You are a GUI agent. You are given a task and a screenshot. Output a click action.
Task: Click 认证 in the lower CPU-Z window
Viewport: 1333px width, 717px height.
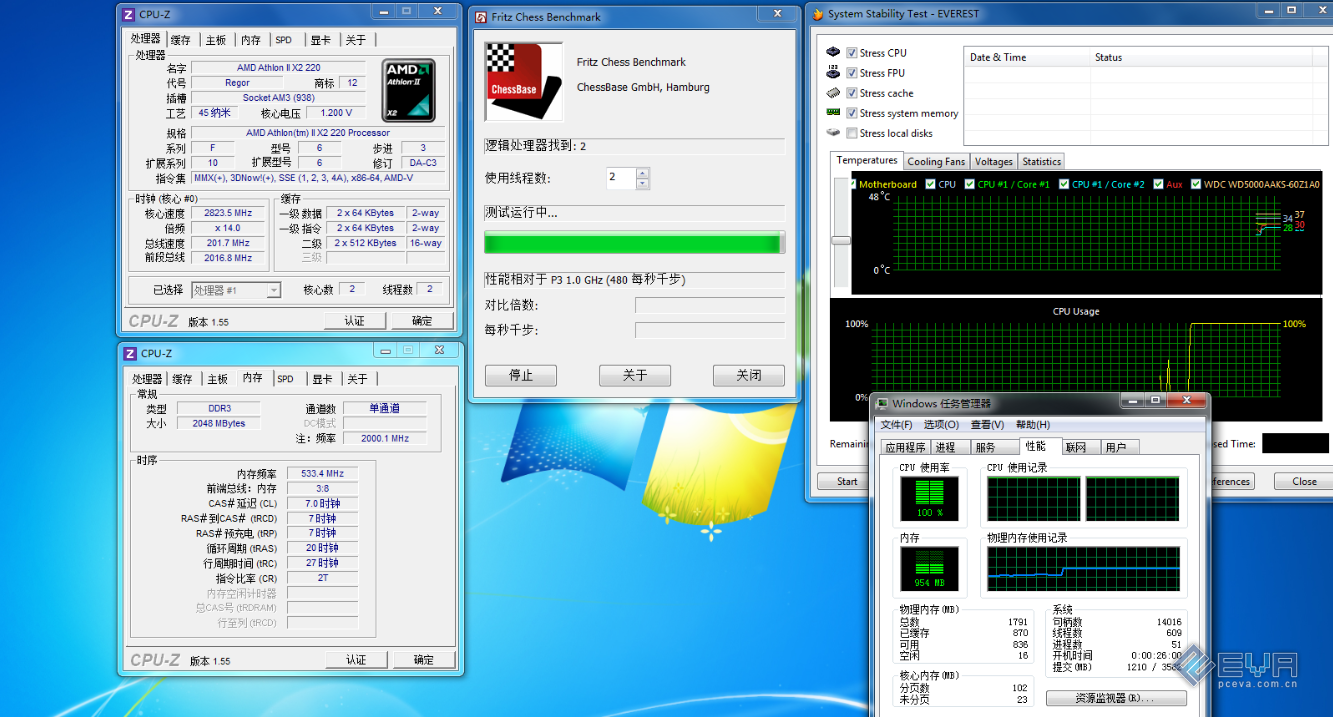[356, 660]
